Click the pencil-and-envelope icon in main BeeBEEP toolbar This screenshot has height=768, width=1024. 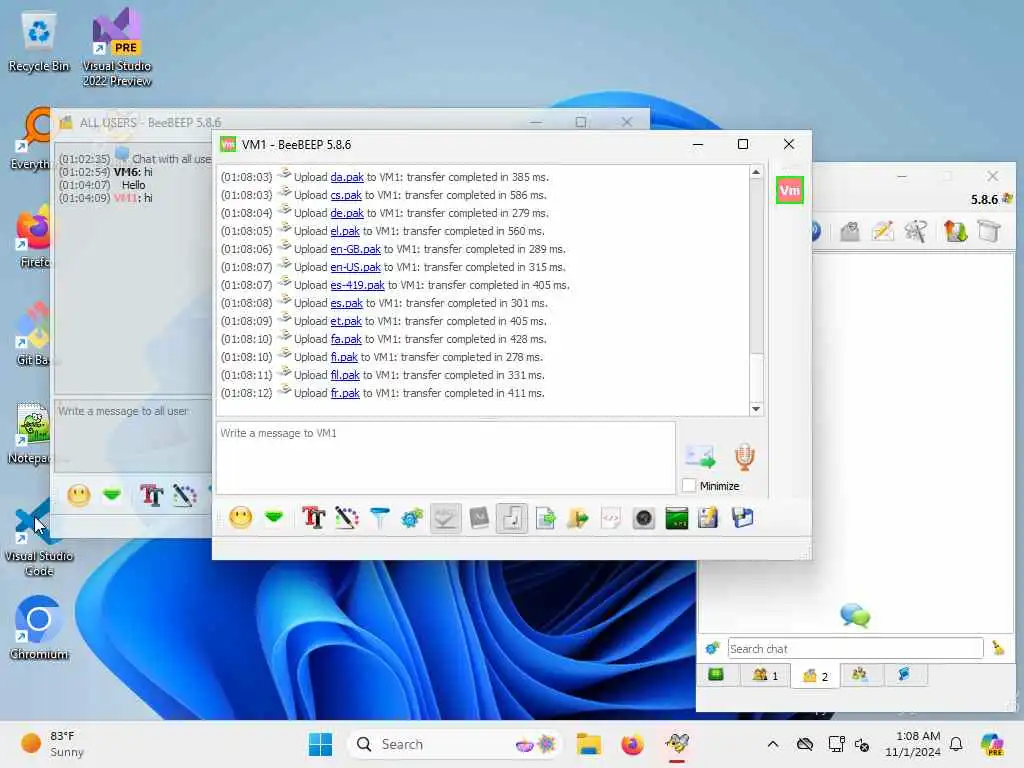(882, 231)
